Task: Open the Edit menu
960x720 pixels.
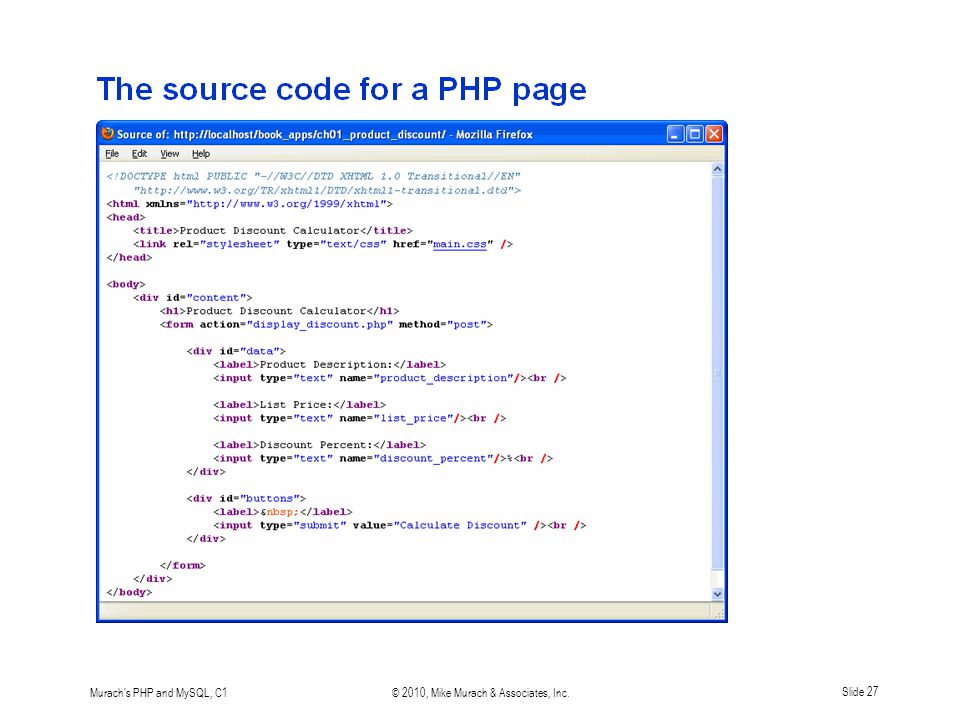Action: (140, 154)
